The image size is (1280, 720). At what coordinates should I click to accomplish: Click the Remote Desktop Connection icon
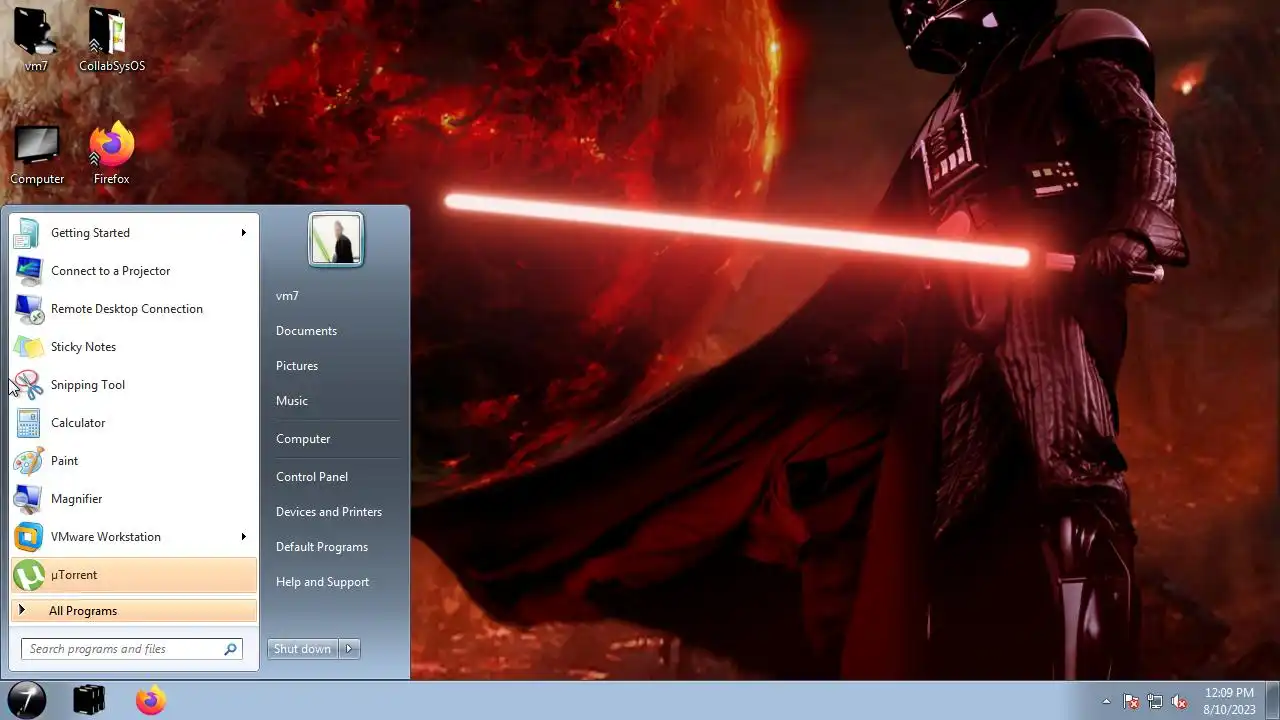coord(28,309)
